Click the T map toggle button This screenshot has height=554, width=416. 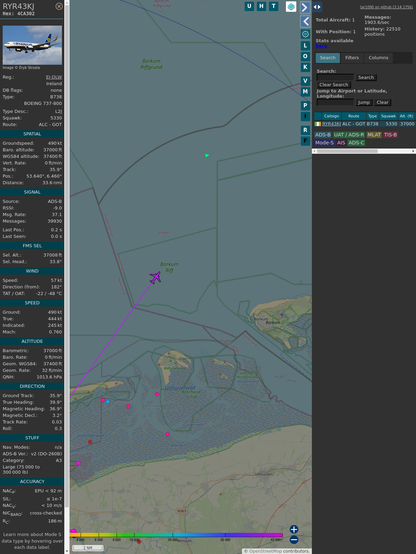[x=273, y=6]
